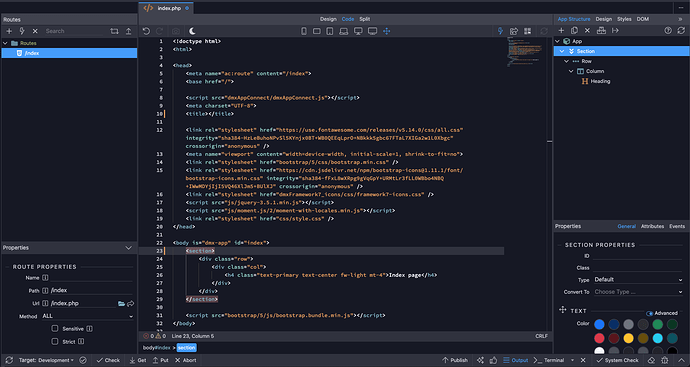This screenshot has height=367, width=690.
Task: Click the undo arrow in editor toolbar
Action: point(147,31)
